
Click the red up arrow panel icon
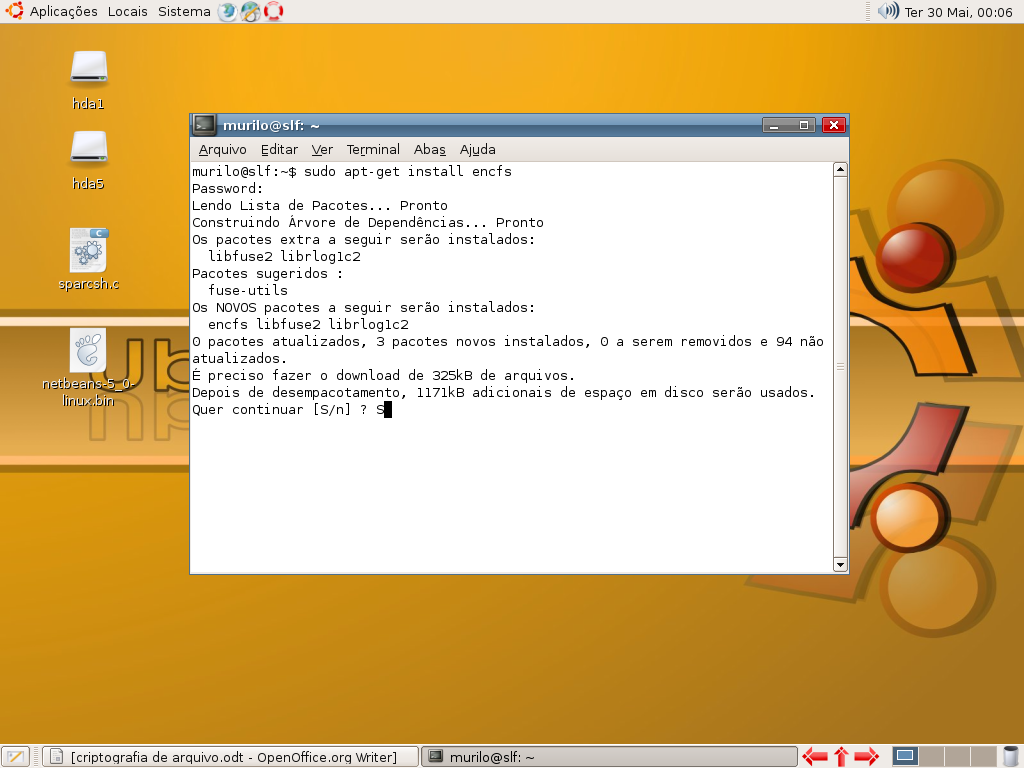point(841,757)
